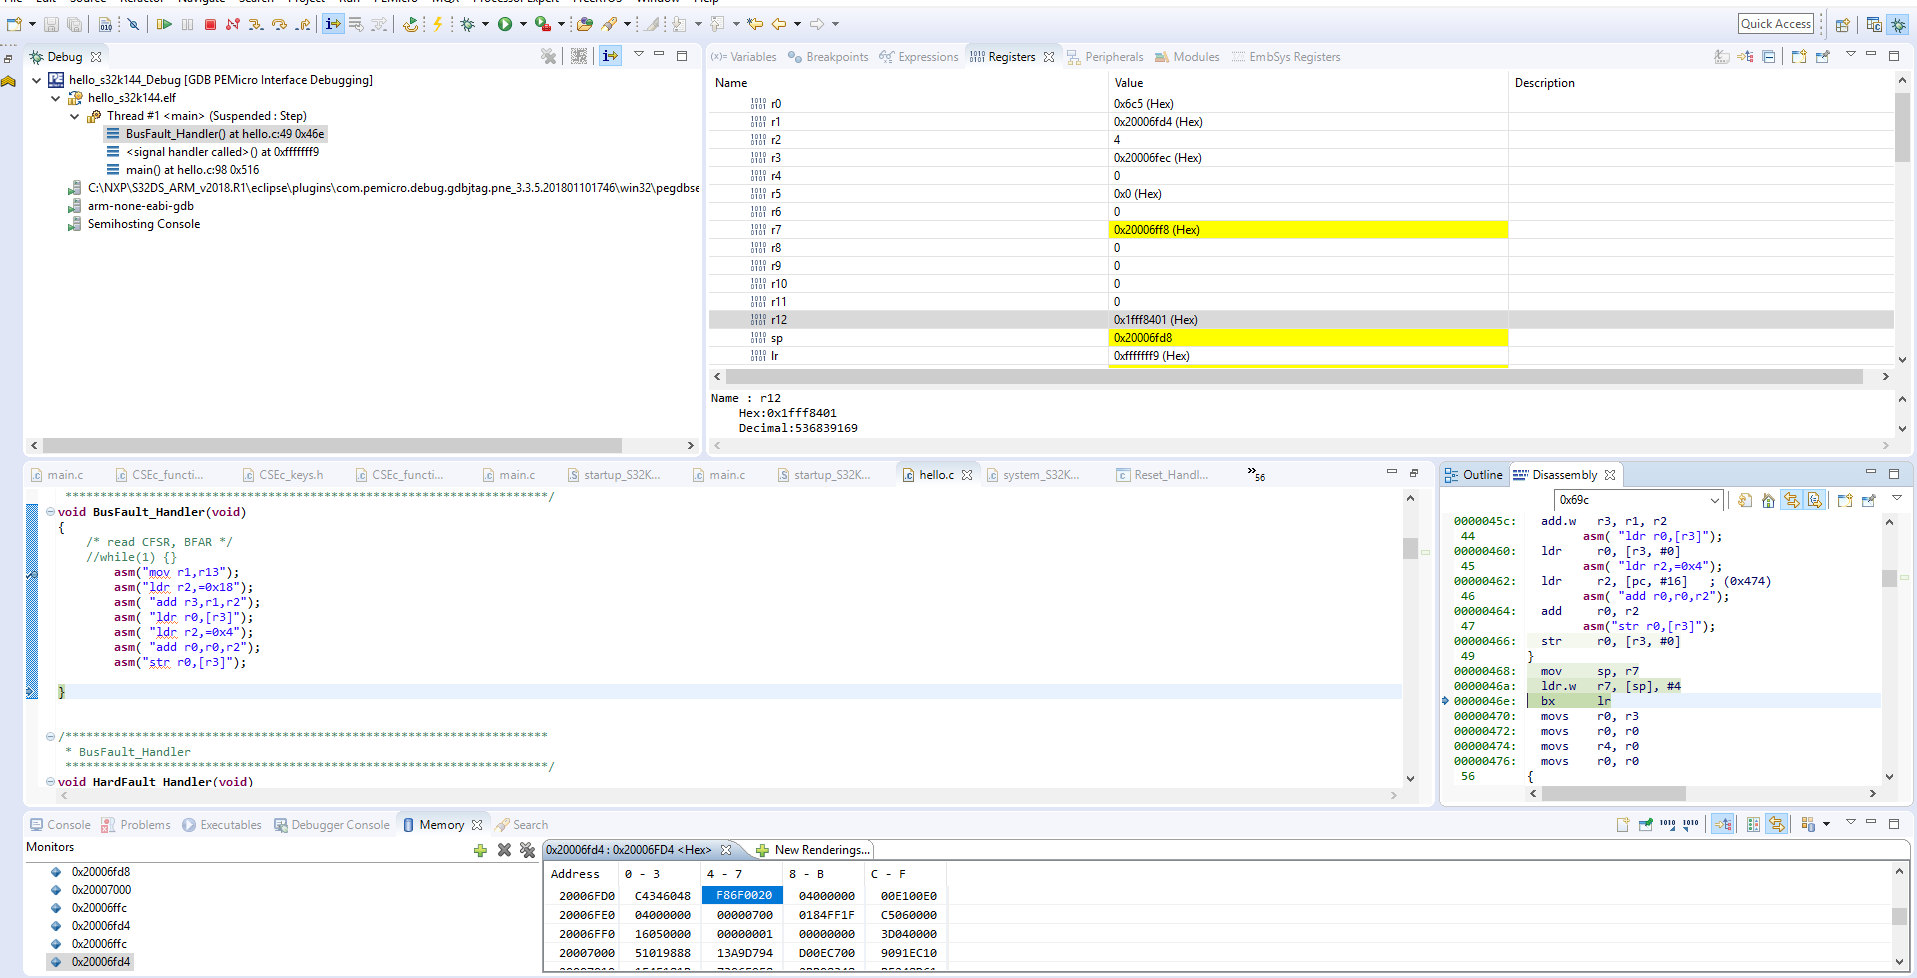Restart the debug session
This screenshot has width=1917, height=978.
tap(411, 25)
